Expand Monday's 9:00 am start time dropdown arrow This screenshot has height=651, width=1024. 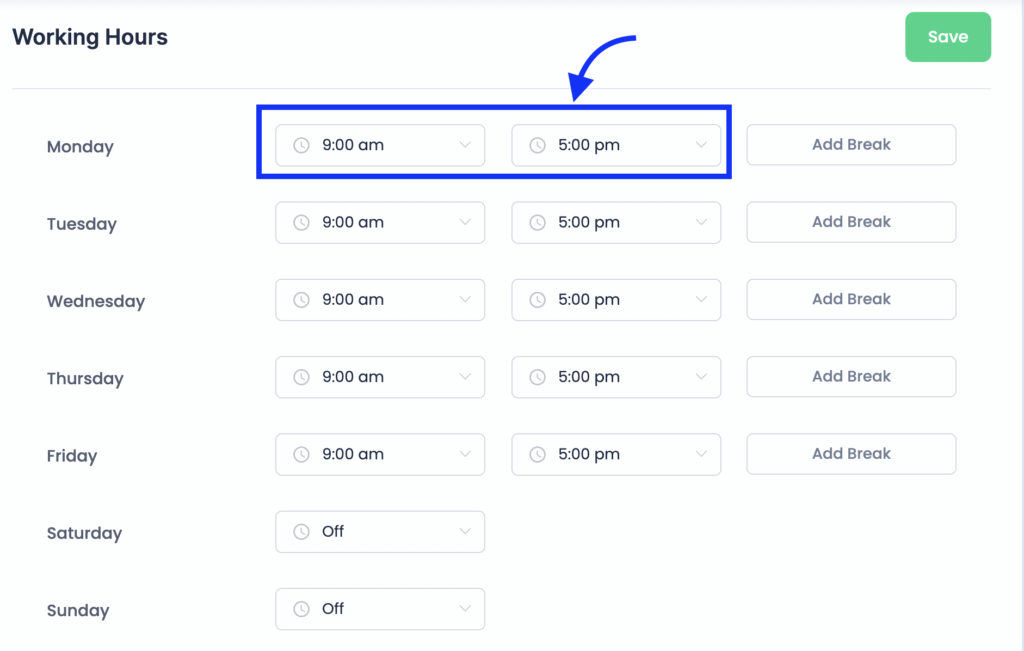pyautogui.click(x=465, y=145)
